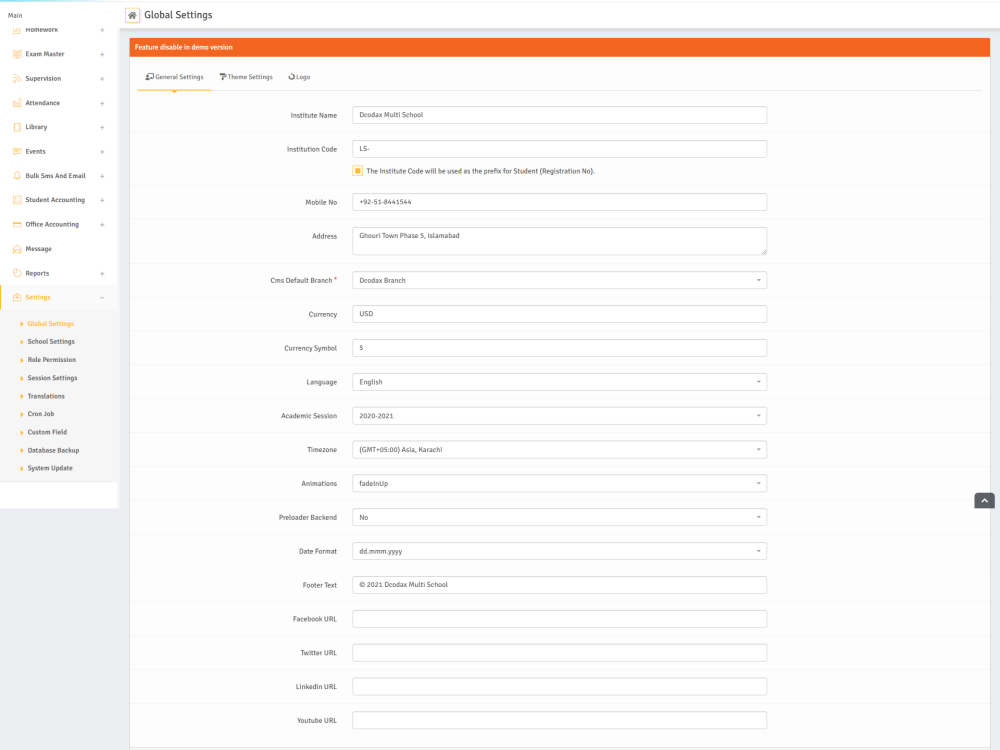Click the Facebook URL input field
This screenshot has width=1000, height=750.
coord(559,619)
